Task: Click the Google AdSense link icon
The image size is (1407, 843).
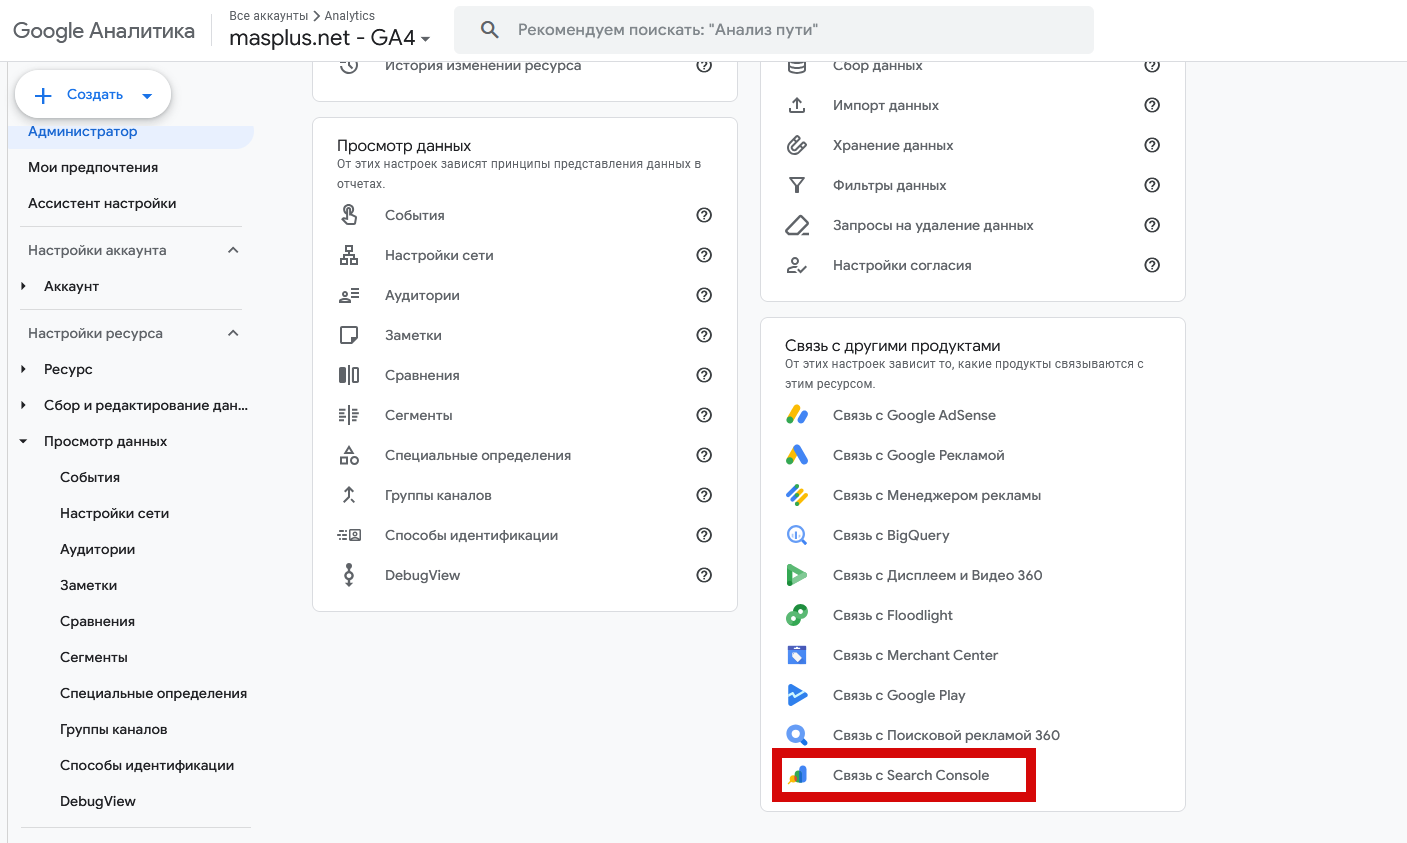Action: tap(797, 415)
